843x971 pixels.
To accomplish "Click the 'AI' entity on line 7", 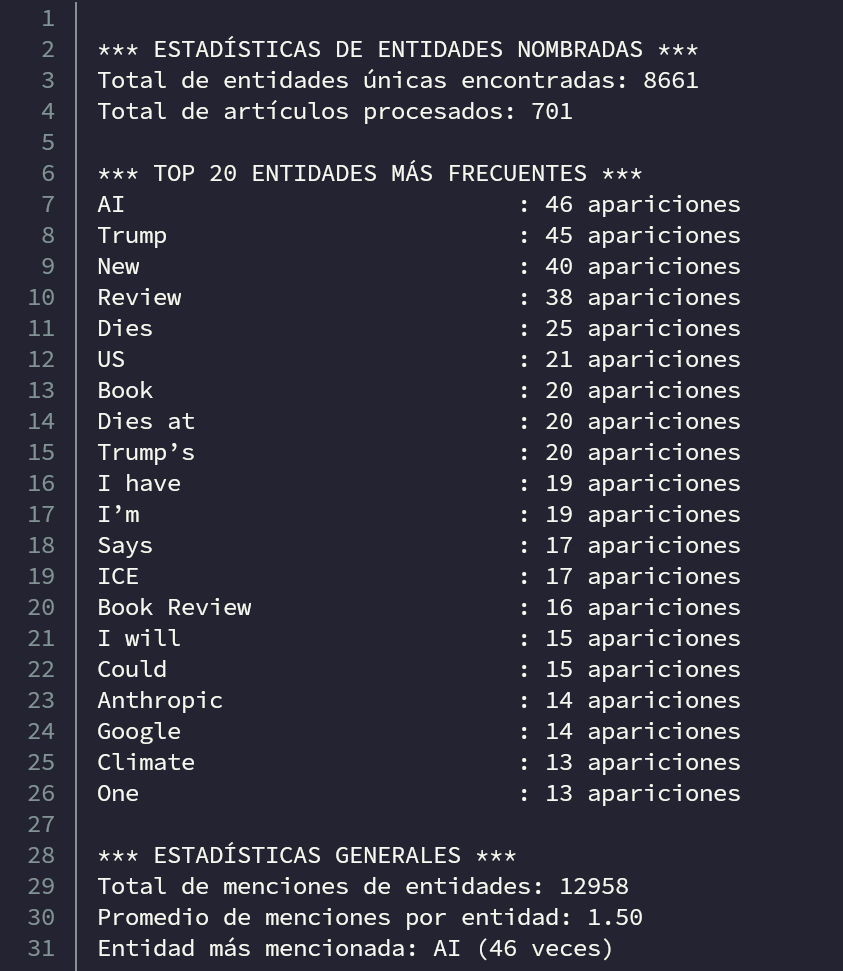I will point(111,204).
